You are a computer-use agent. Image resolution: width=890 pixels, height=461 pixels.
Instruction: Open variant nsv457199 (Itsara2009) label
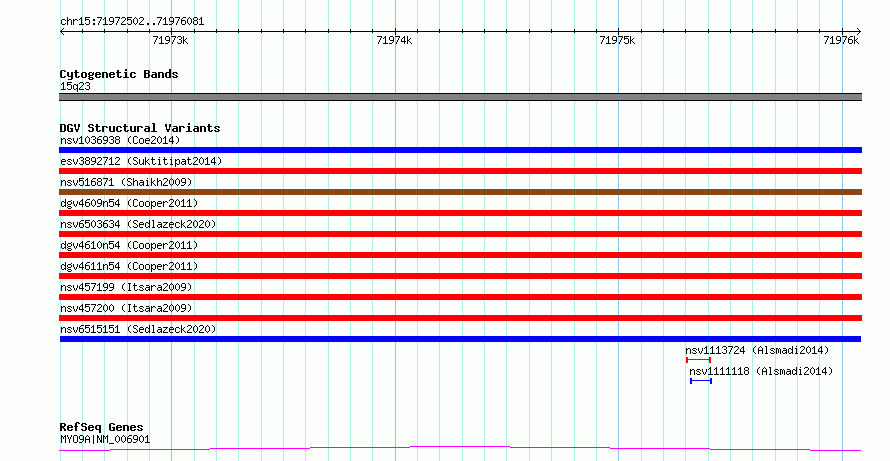(x=126, y=287)
